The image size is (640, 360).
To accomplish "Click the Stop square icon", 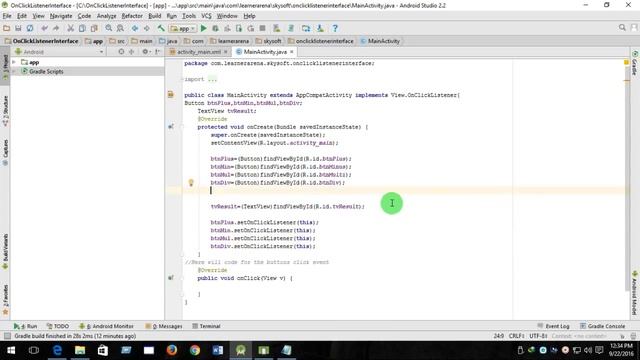I will [262, 28].
